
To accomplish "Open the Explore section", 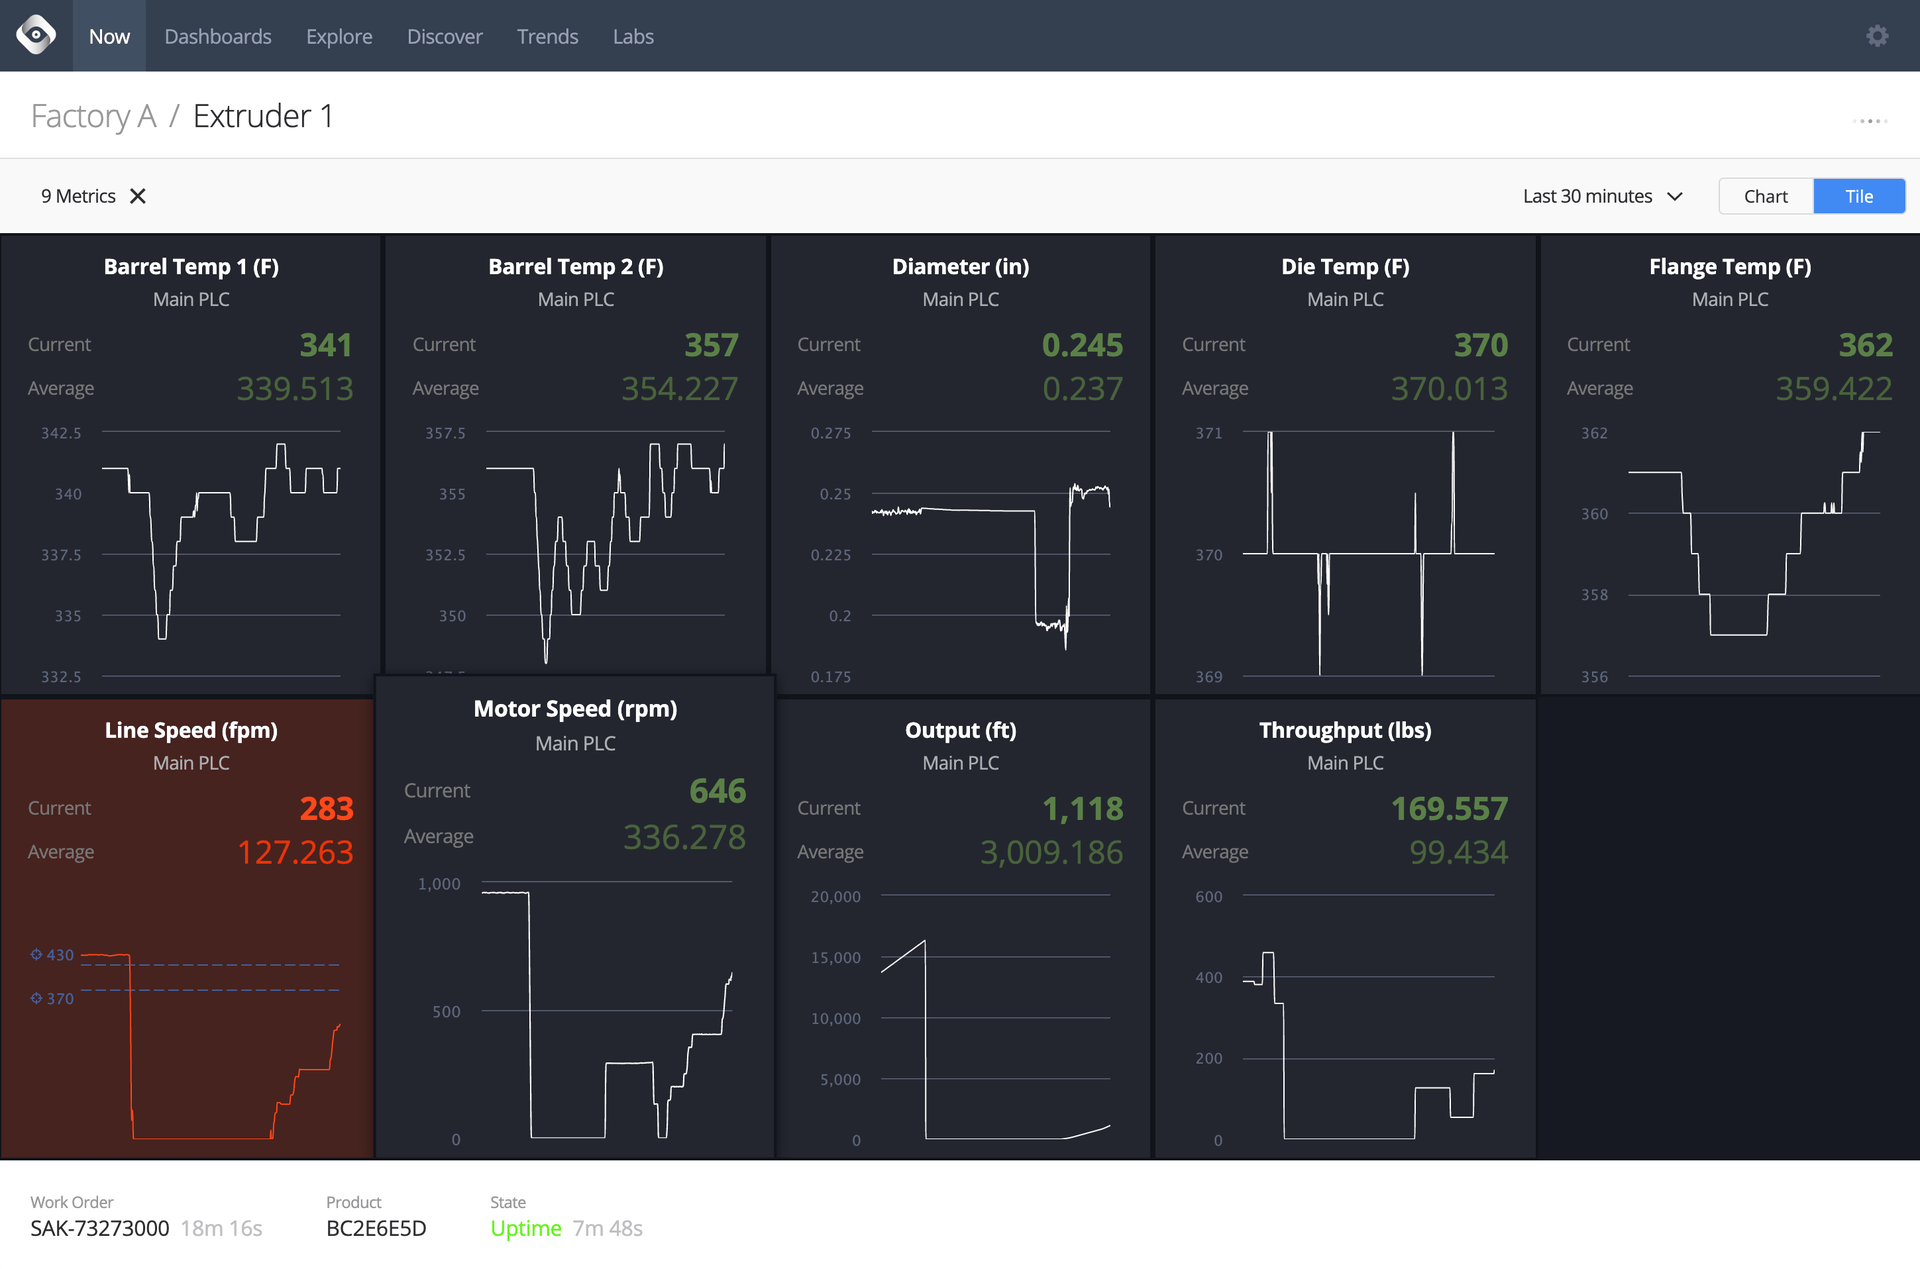I will [339, 36].
